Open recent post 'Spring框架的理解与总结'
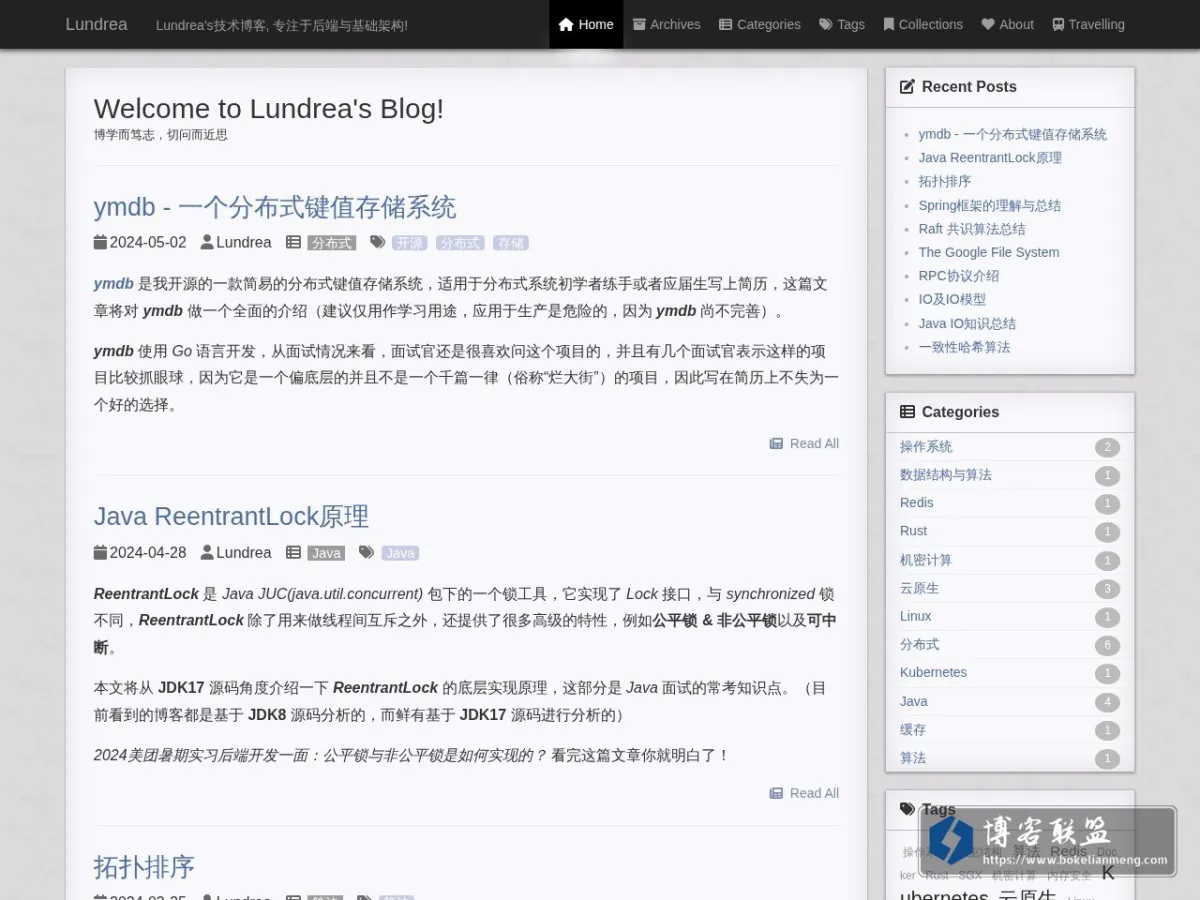This screenshot has height=900, width=1200. click(990, 205)
